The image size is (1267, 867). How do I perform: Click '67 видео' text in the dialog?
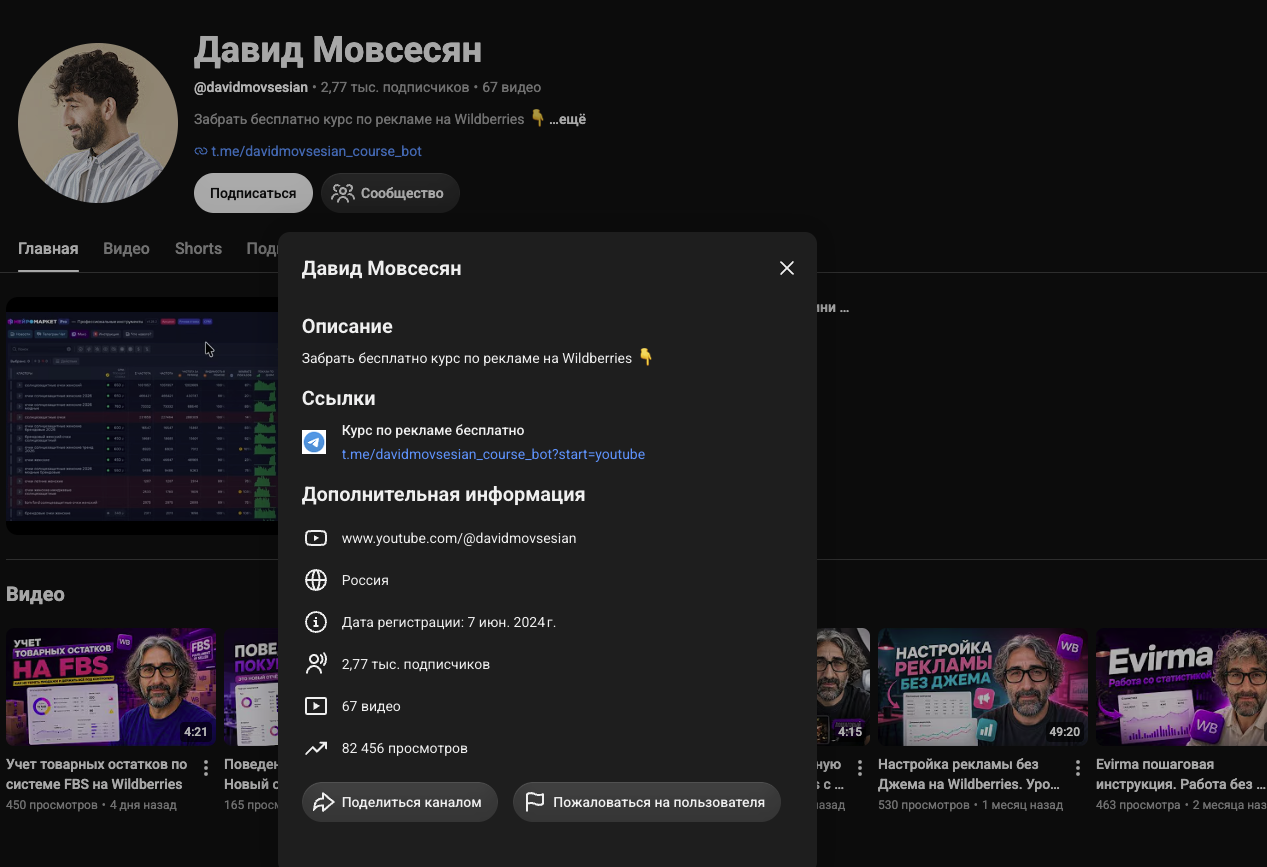(371, 706)
